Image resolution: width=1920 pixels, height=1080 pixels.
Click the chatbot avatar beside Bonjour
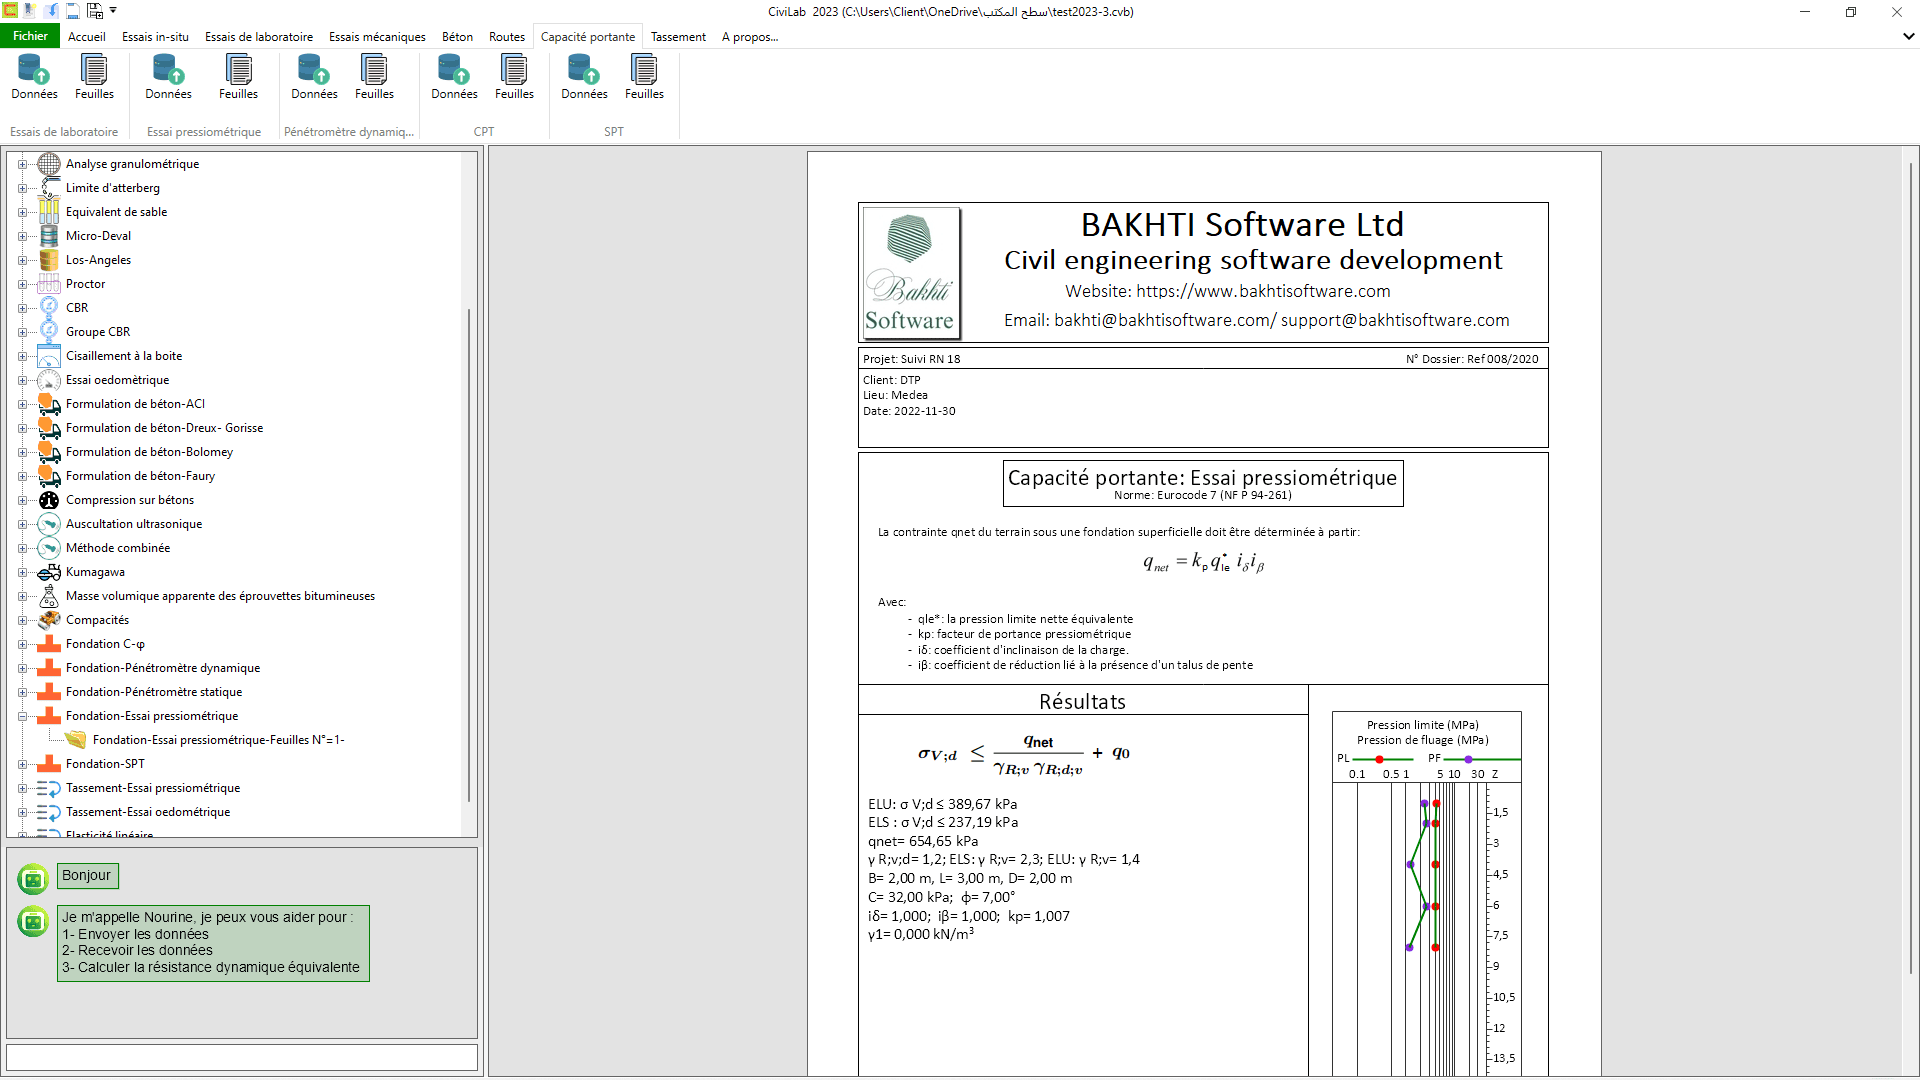pyautogui.click(x=33, y=879)
